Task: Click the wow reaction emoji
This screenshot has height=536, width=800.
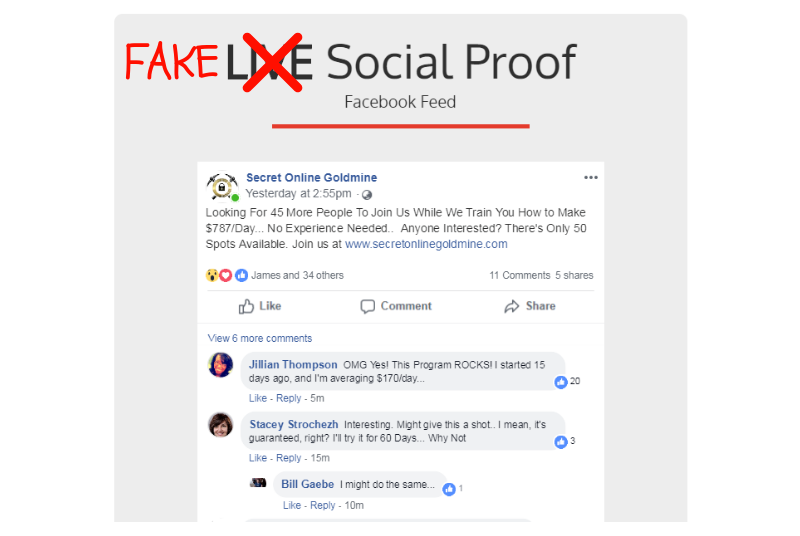Action: point(211,275)
